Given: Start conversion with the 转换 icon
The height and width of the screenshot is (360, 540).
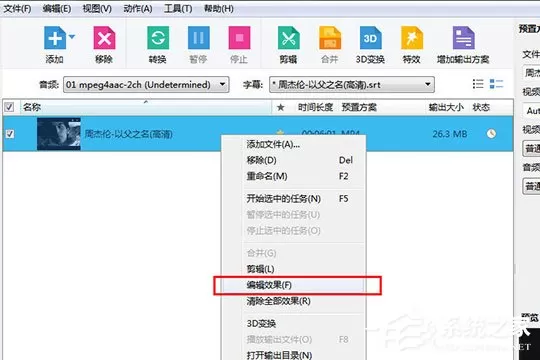Looking at the screenshot, I should click(x=158, y=38).
